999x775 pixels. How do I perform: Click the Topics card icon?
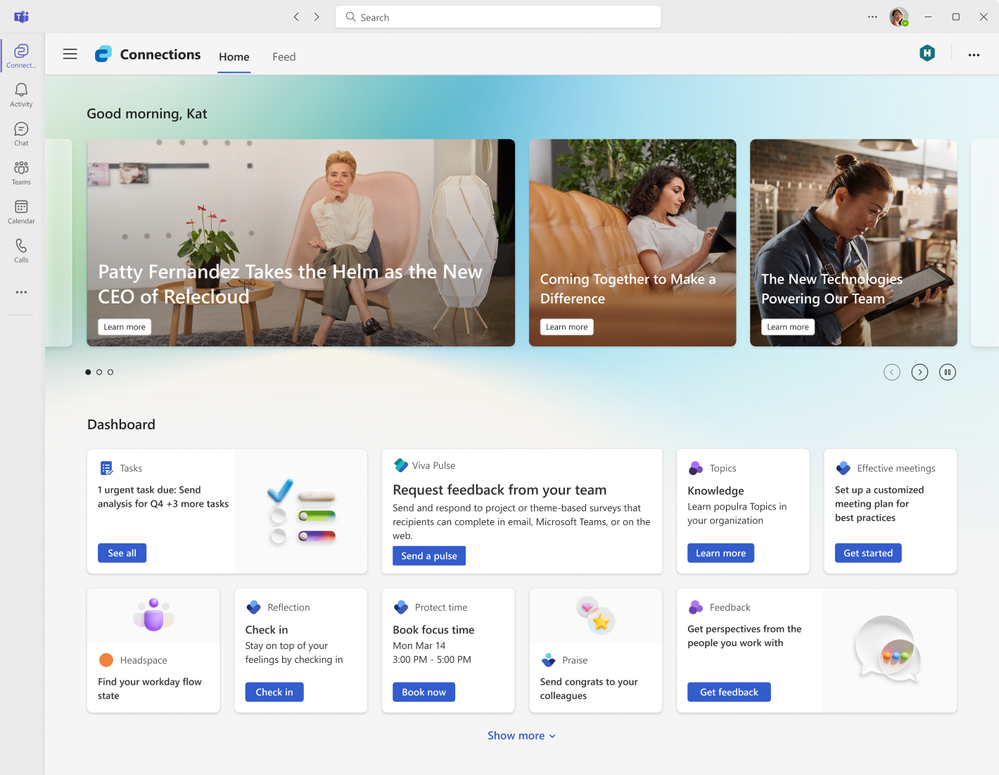(696, 468)
